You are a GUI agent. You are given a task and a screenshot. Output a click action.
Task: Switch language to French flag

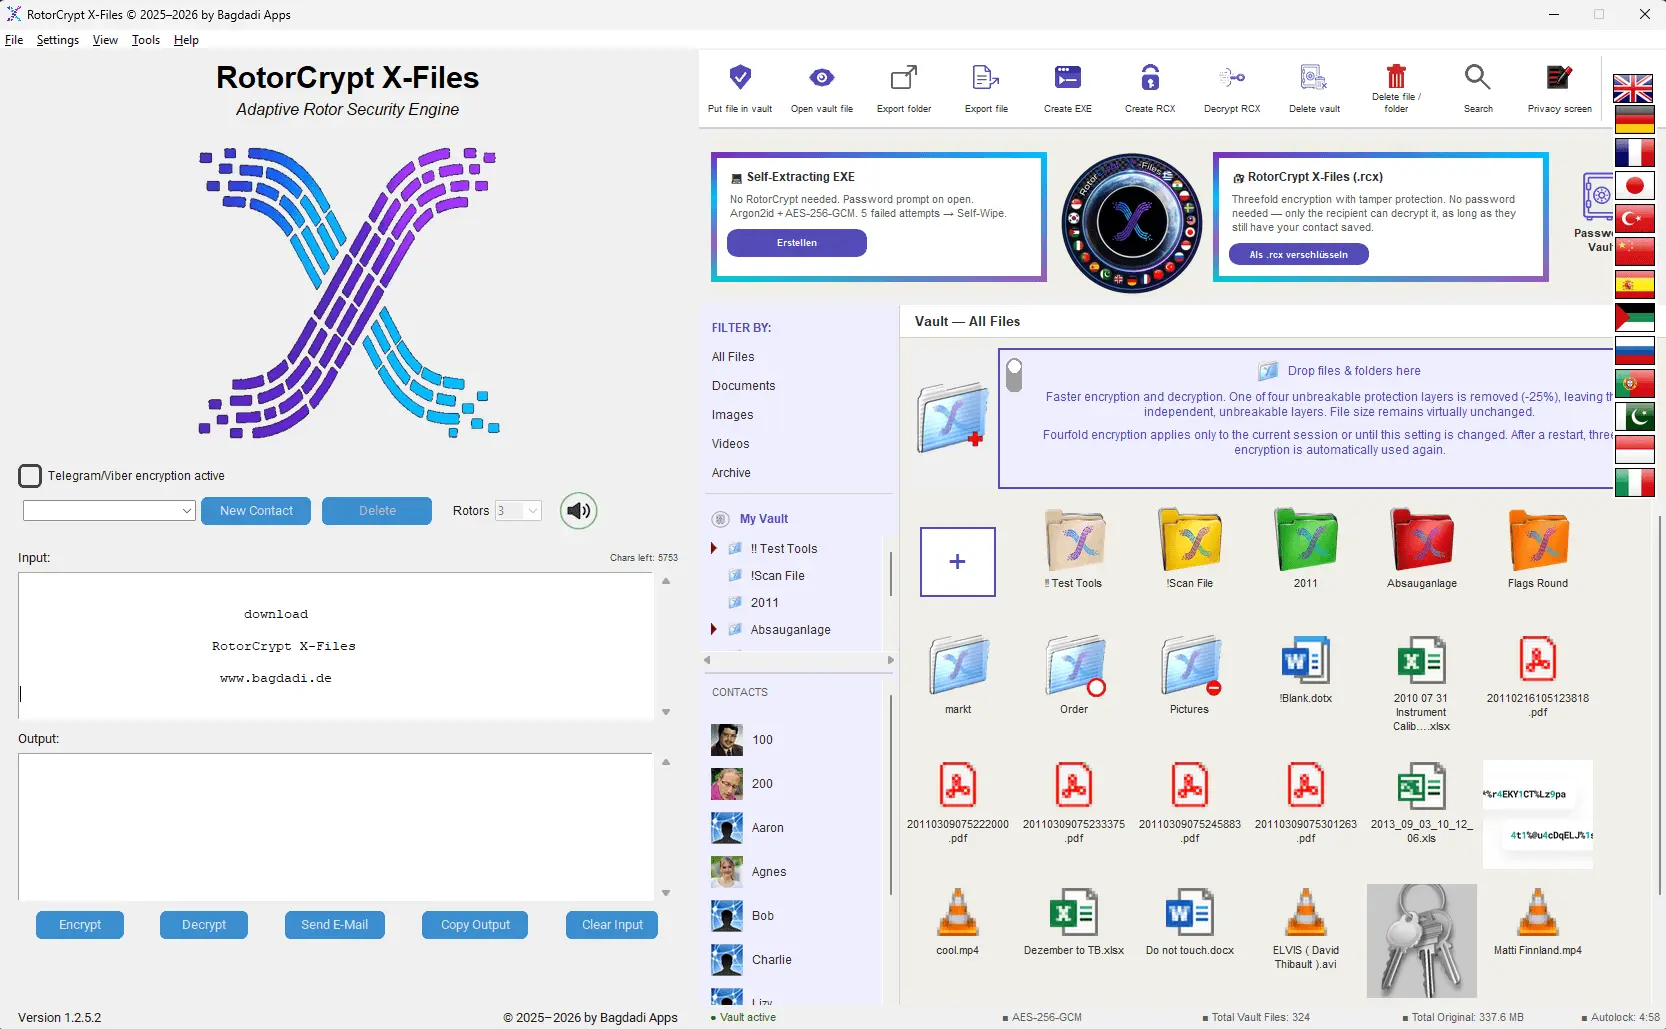click(1634, 153)
